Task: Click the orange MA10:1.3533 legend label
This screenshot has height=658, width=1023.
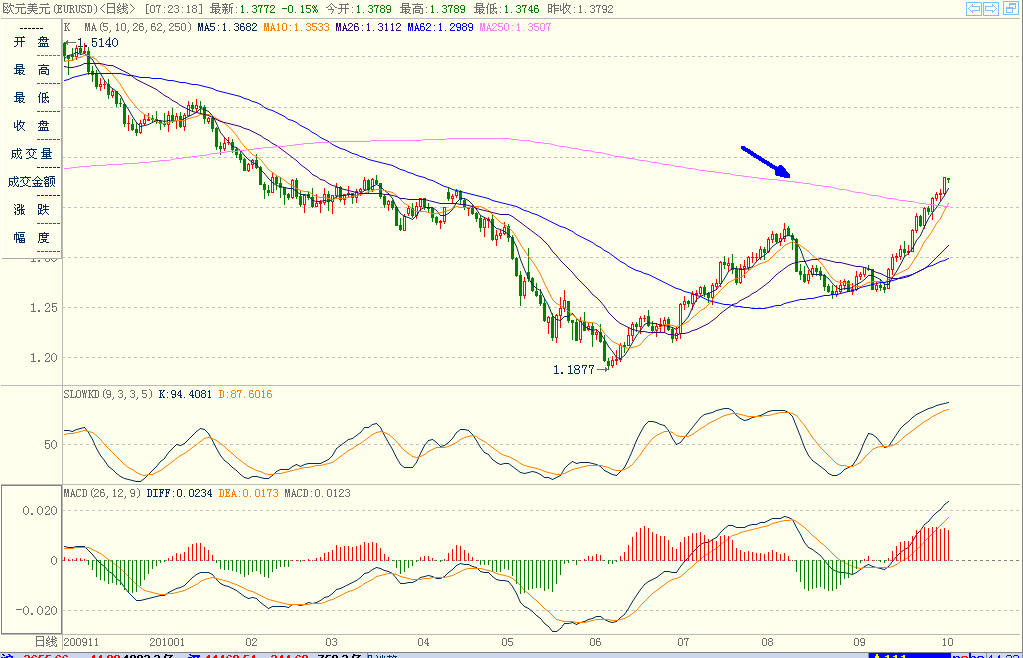Action: 296,27
